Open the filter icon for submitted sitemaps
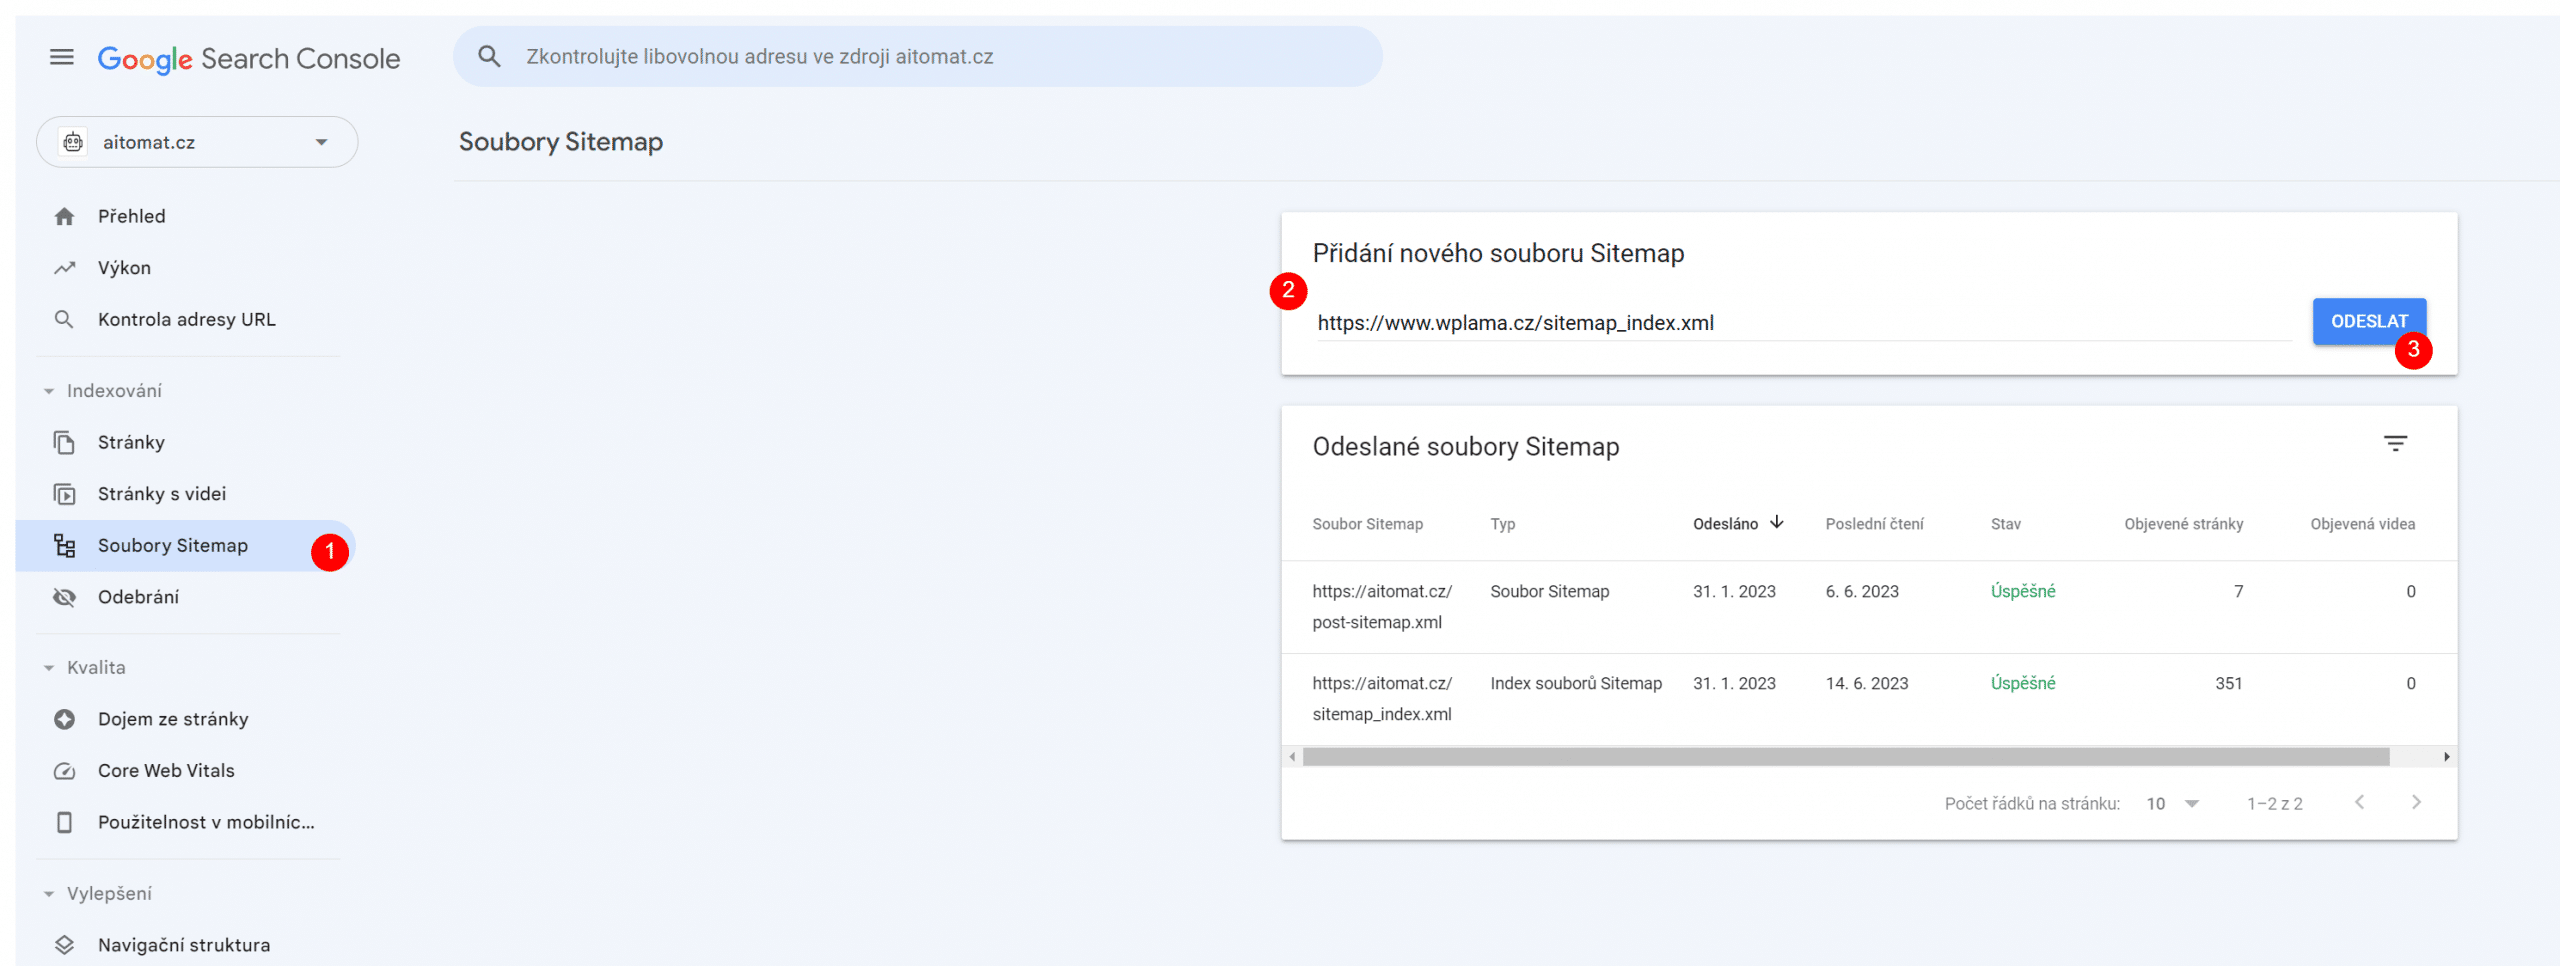 [2395, 443]
